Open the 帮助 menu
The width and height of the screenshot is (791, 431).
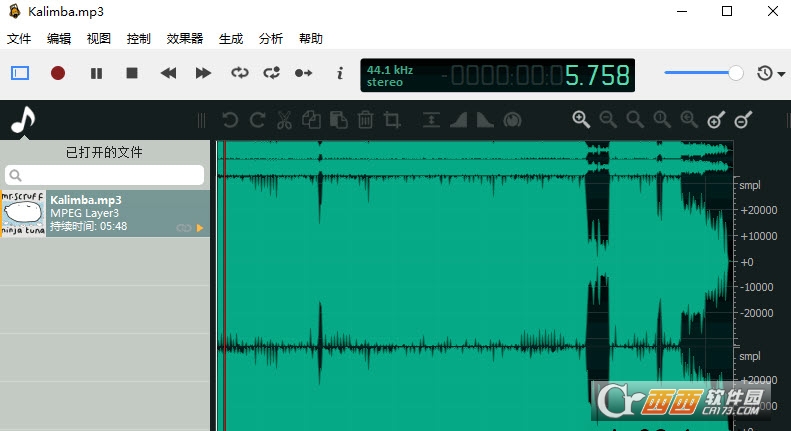tap(311, 39)
